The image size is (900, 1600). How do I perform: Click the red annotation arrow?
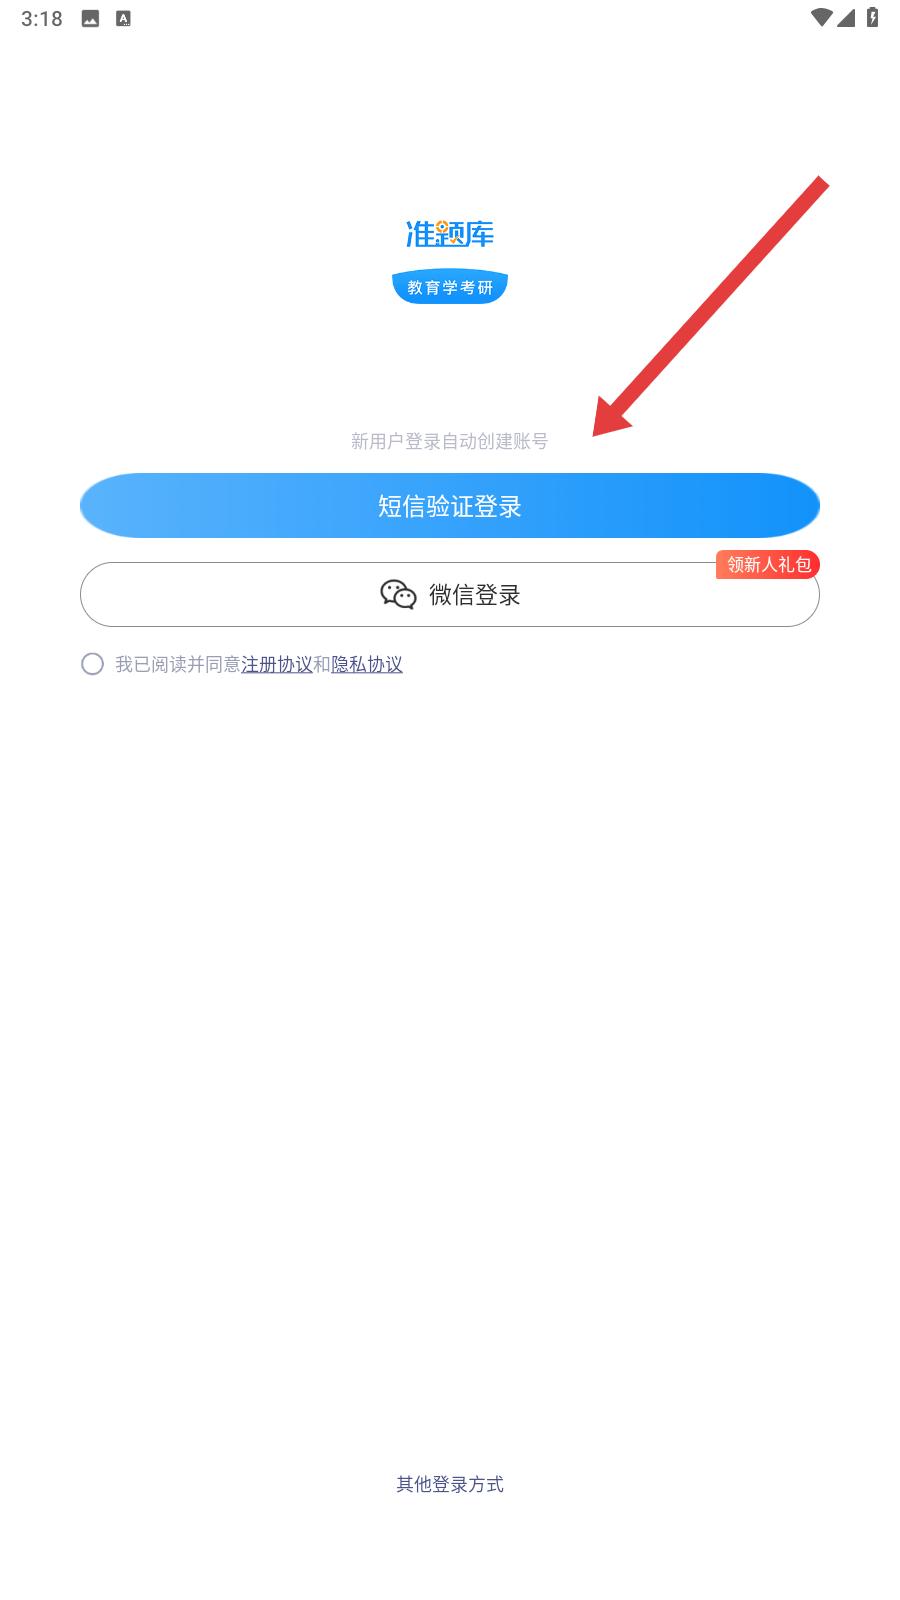click(711, 307)
